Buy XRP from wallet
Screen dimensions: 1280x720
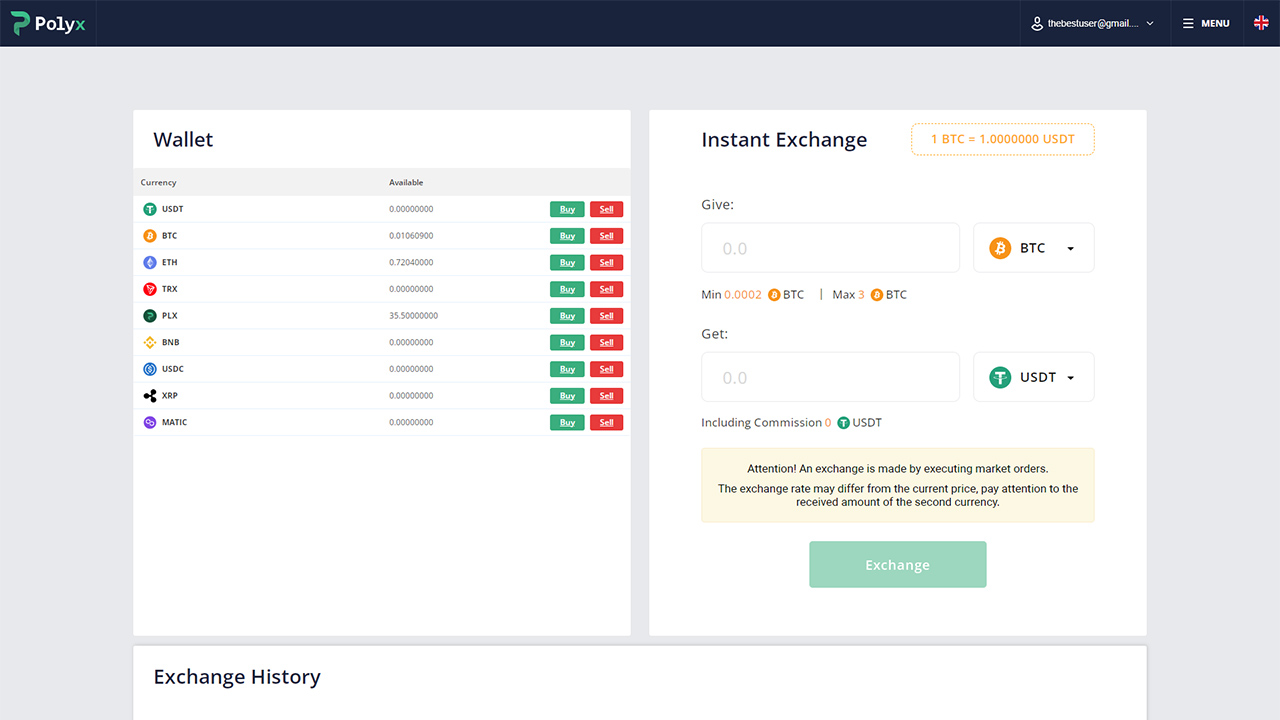point(567,396)
